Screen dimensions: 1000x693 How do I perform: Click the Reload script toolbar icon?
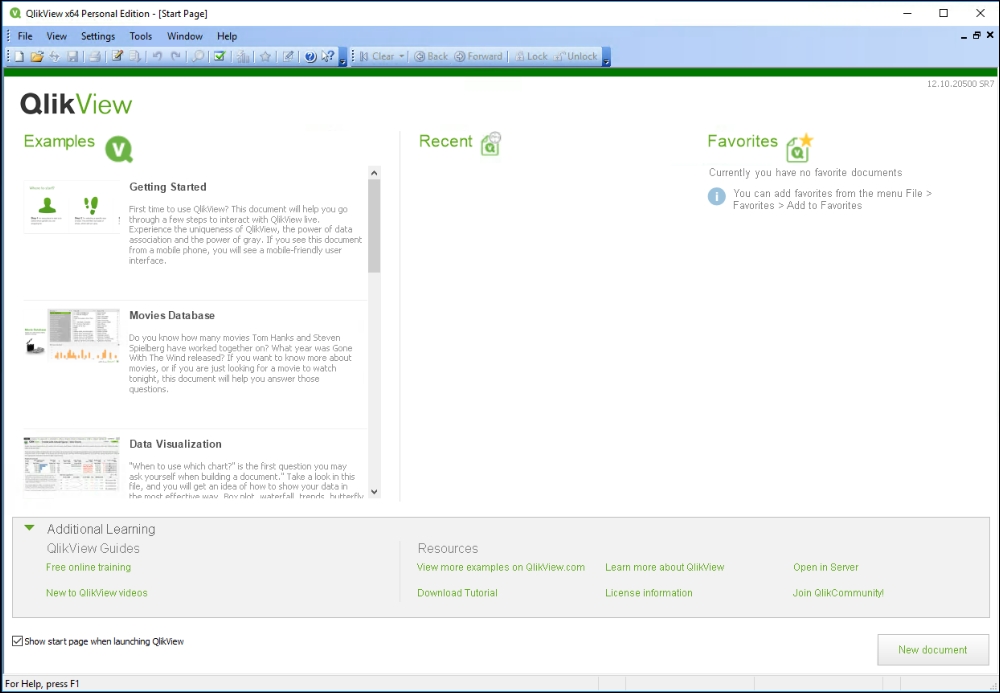(x=135, y=57)
